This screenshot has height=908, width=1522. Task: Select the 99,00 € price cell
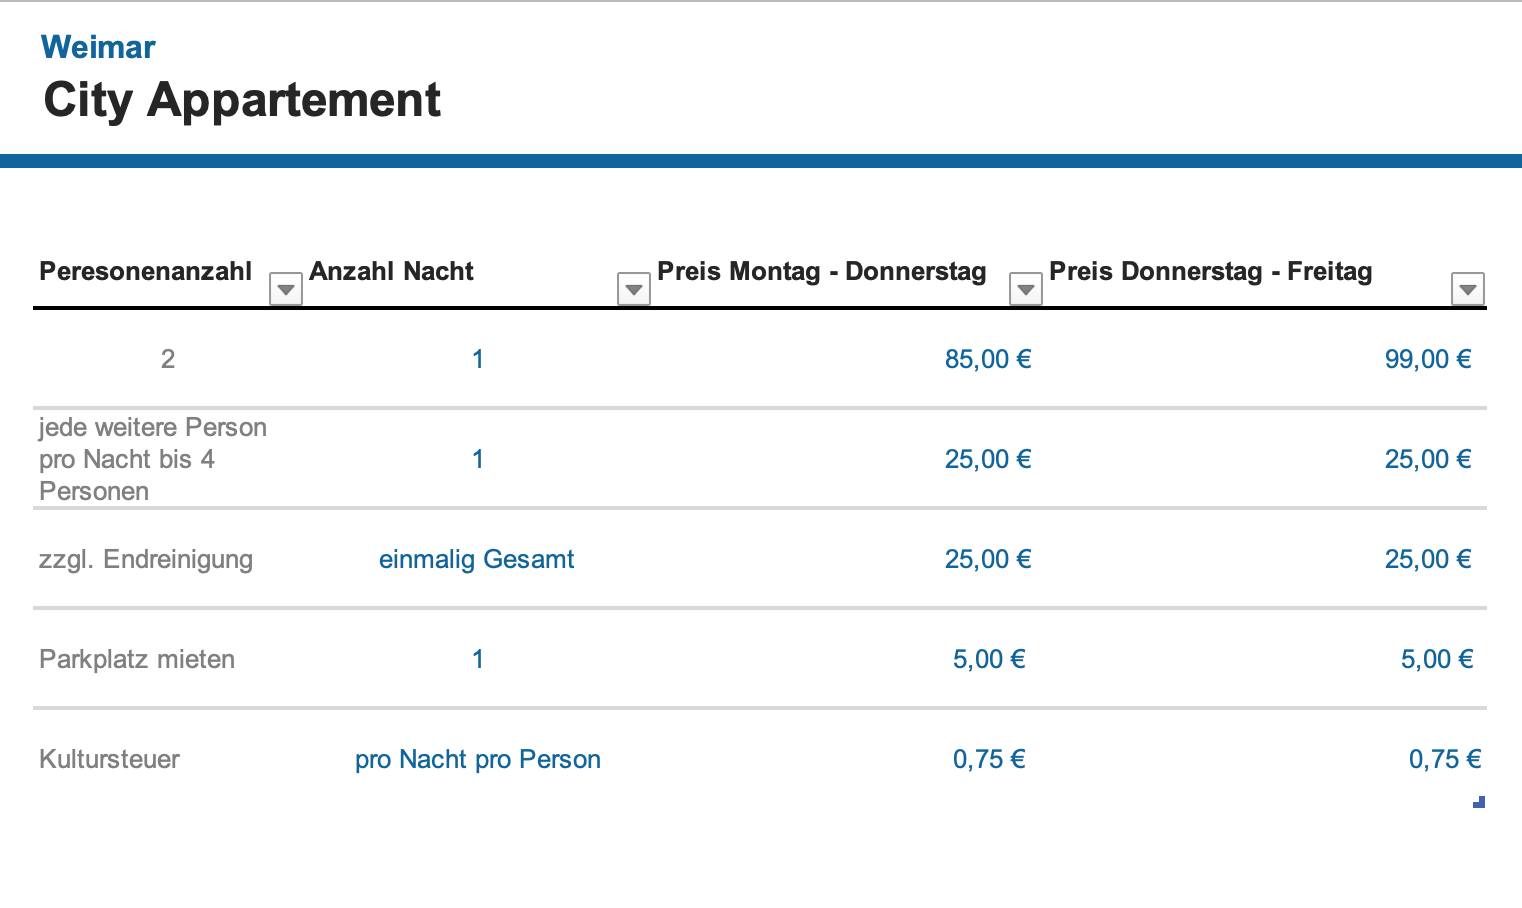click(x=1428, y=359)
